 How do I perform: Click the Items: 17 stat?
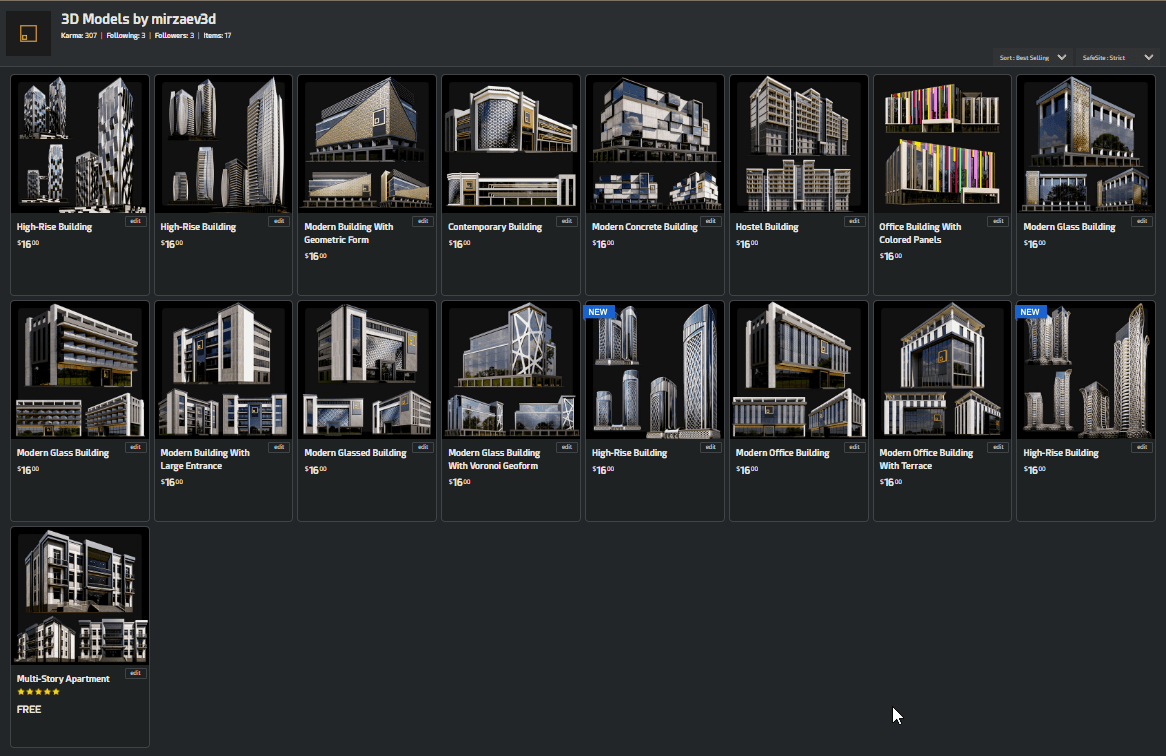[217, 36]
